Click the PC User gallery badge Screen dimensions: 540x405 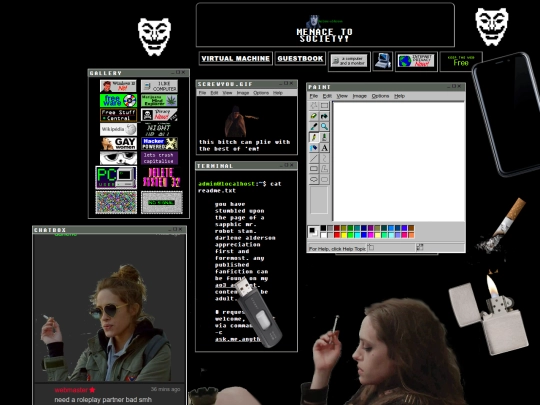(x=116, y=177)
